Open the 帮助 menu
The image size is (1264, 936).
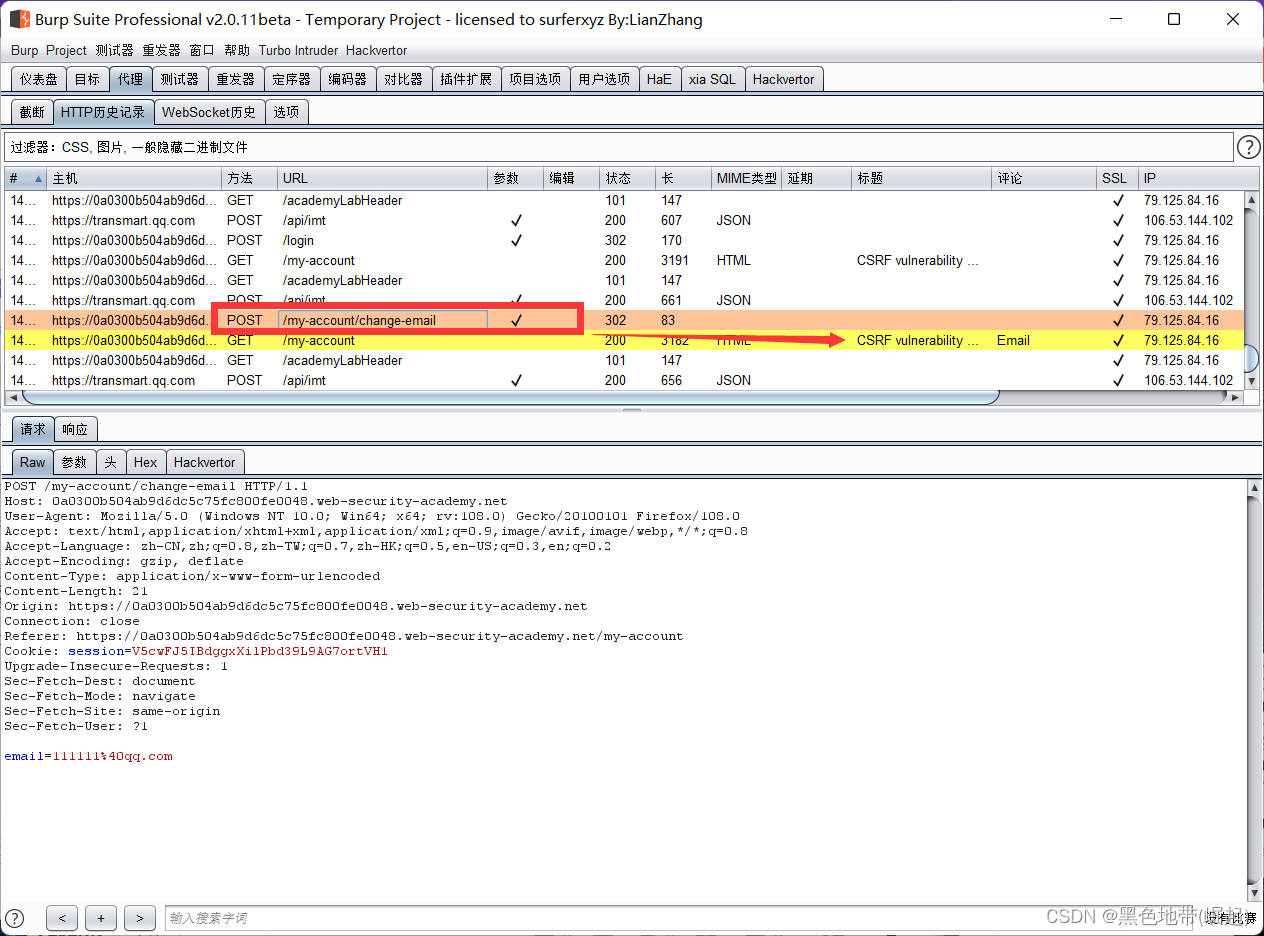pyautogui.click(x=237, y=50)
